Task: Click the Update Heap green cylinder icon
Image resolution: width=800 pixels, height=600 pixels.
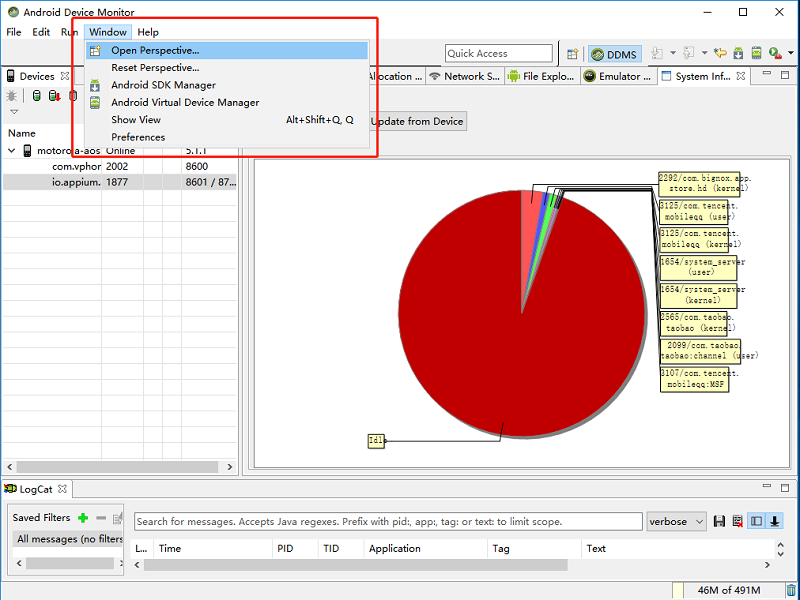Action: click(36, 95)
